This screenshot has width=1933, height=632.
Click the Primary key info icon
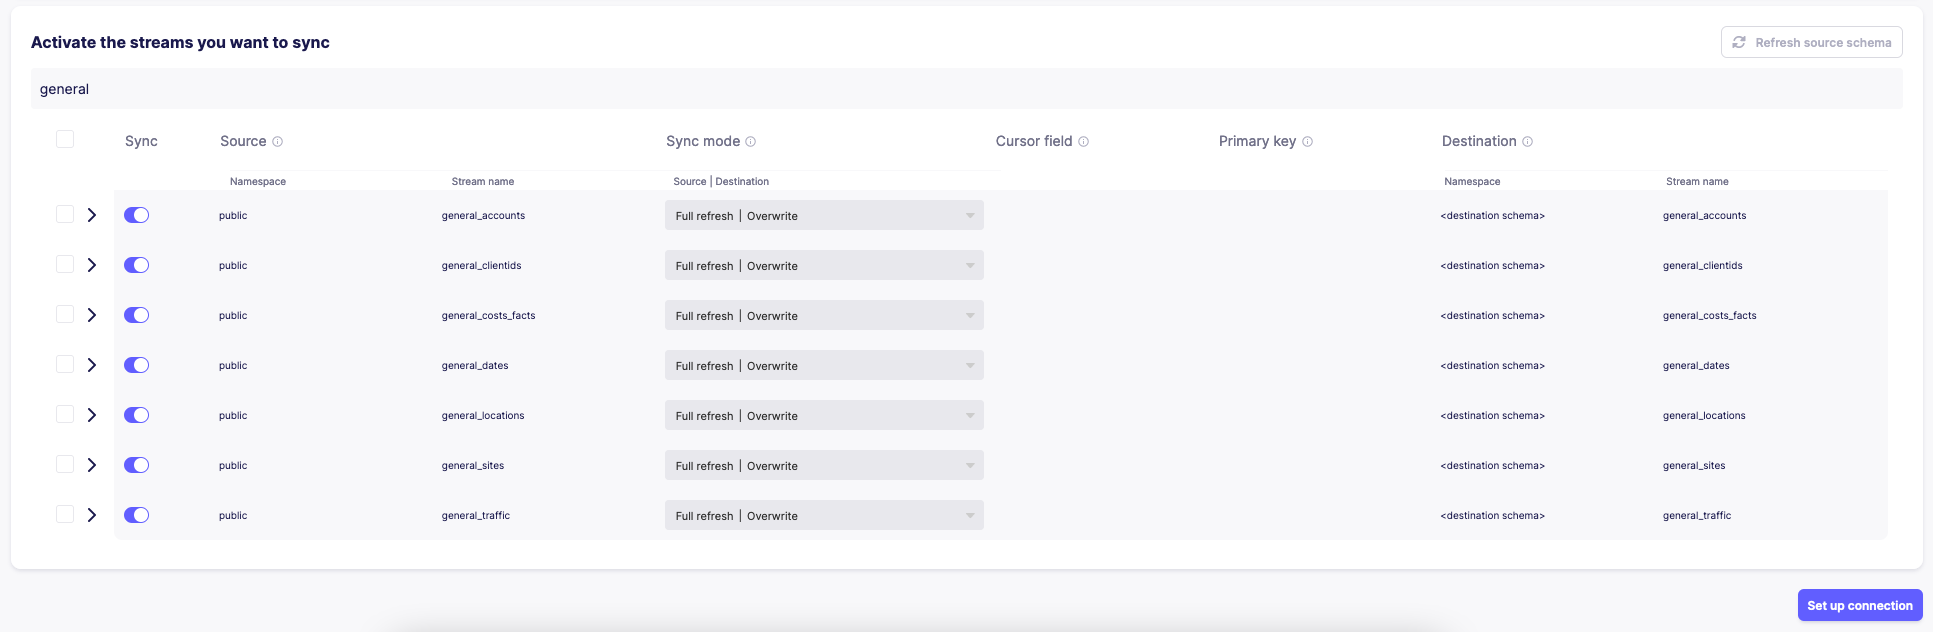tap(1308, 142)
